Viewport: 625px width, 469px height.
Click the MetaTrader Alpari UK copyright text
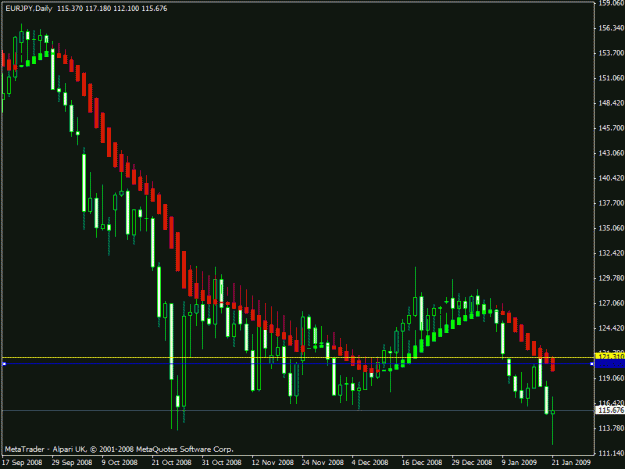[119, 449]
